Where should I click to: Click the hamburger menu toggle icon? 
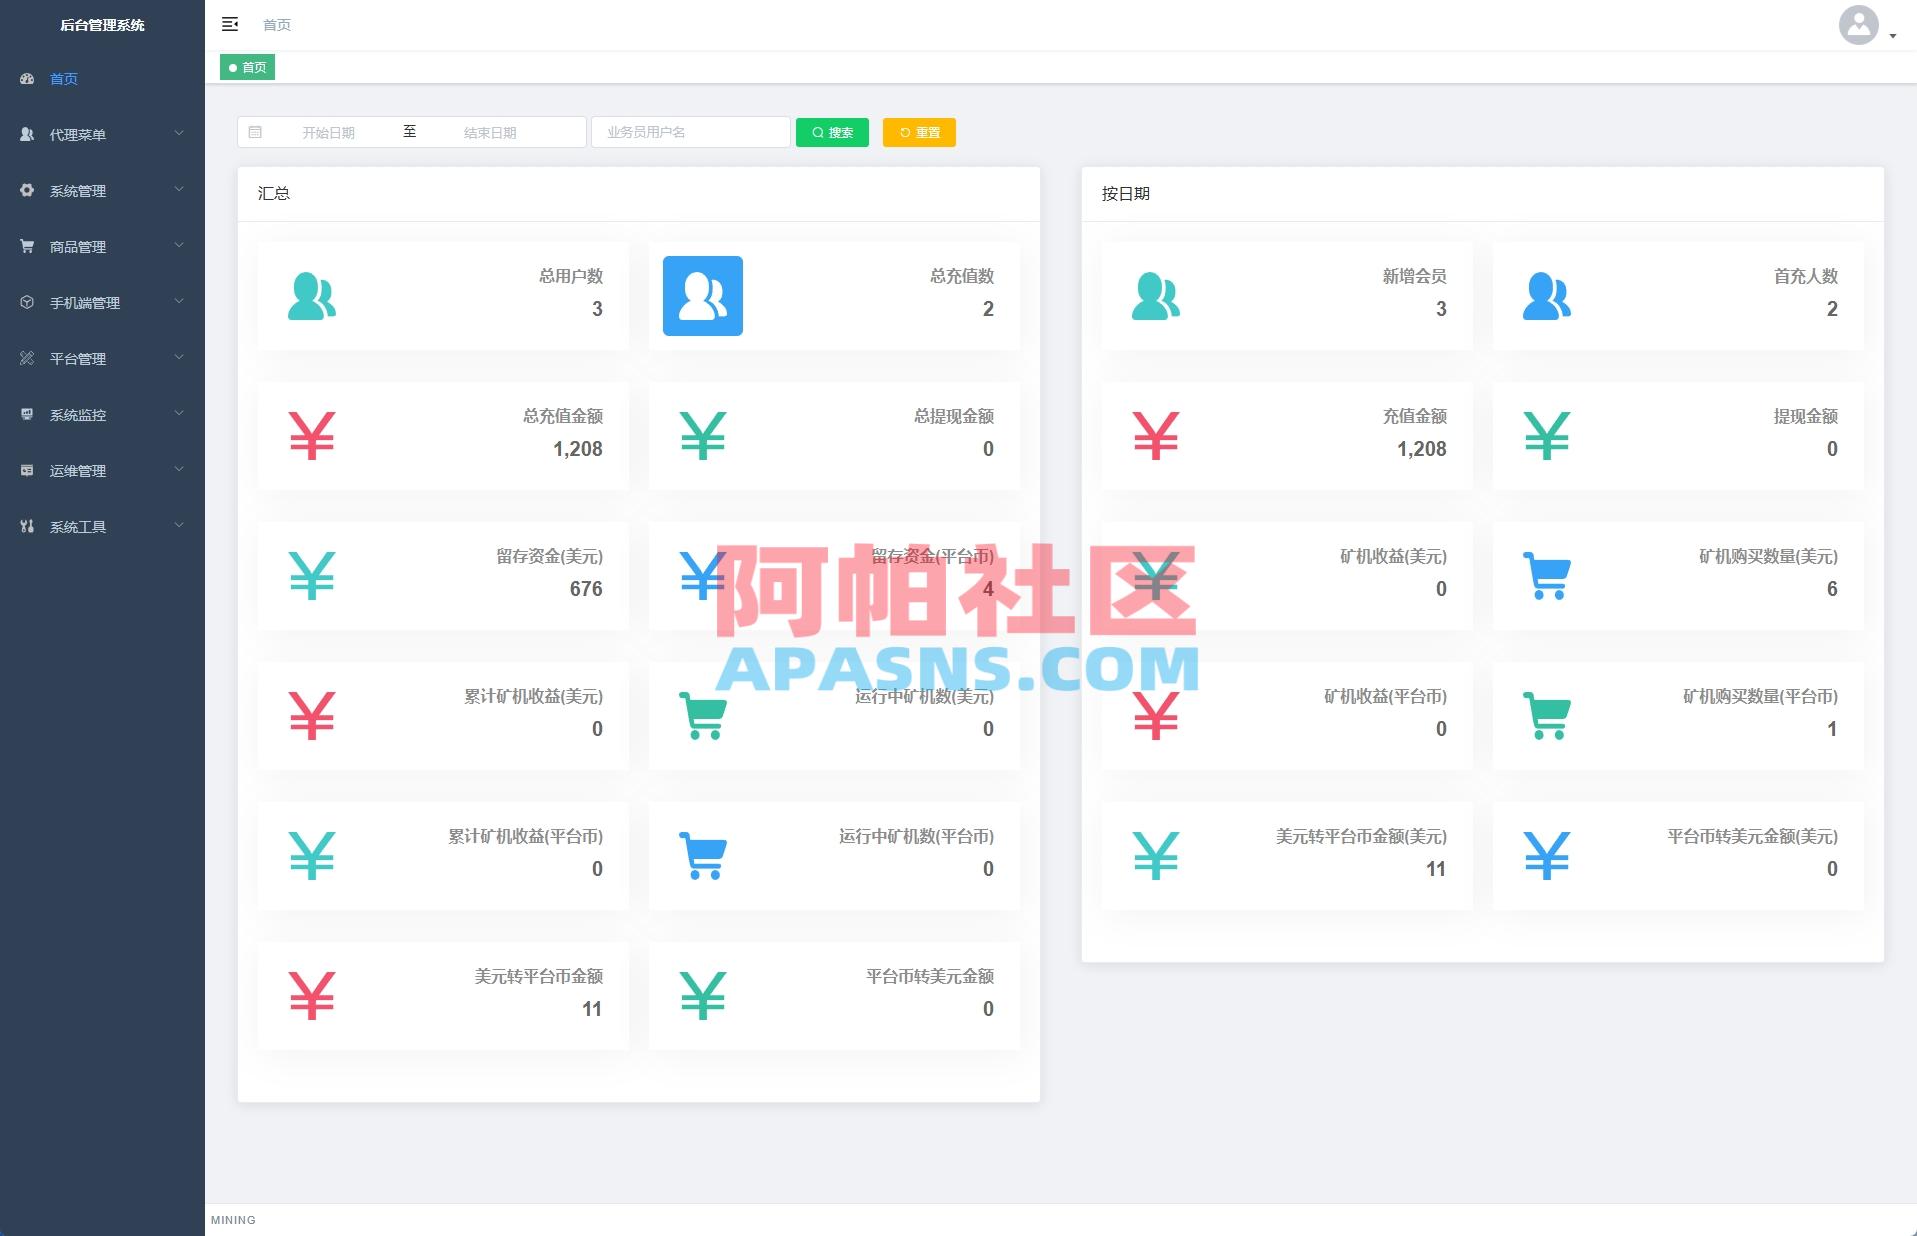230,24
